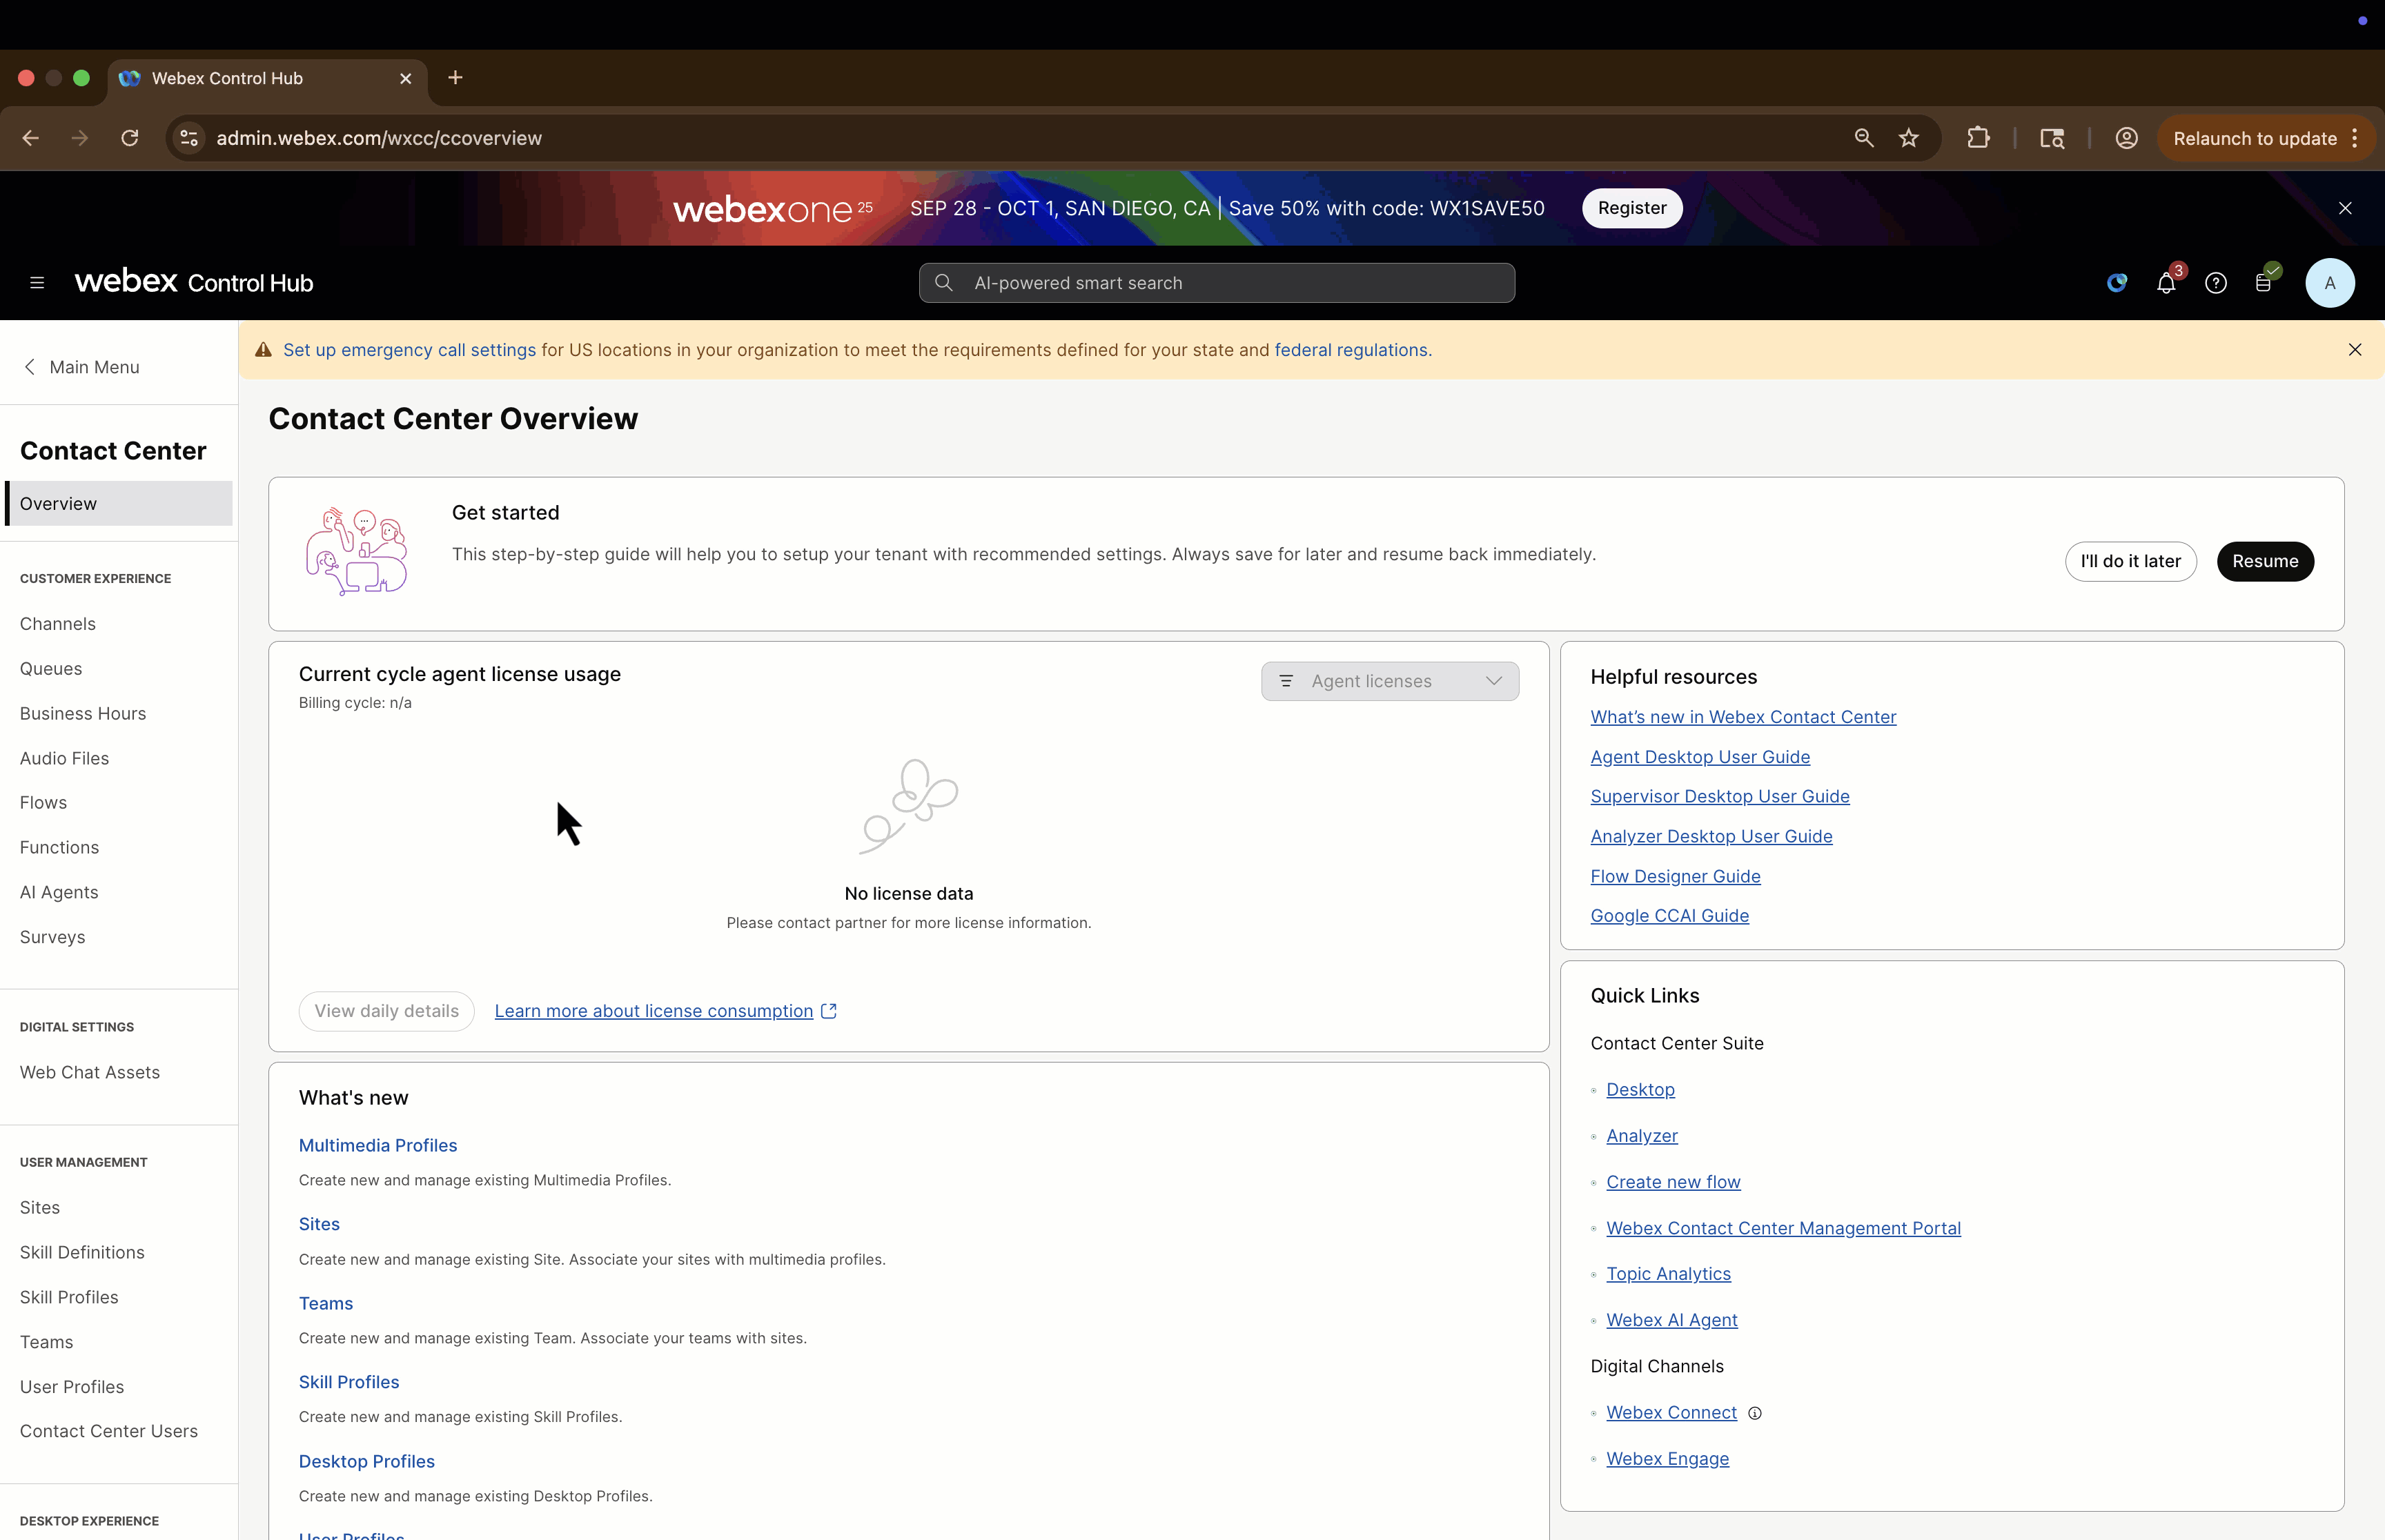Viewport: 2385px width, 1540px height.
Task: Bookmark this page with the star icon
Action: [x=1908, y=139]
